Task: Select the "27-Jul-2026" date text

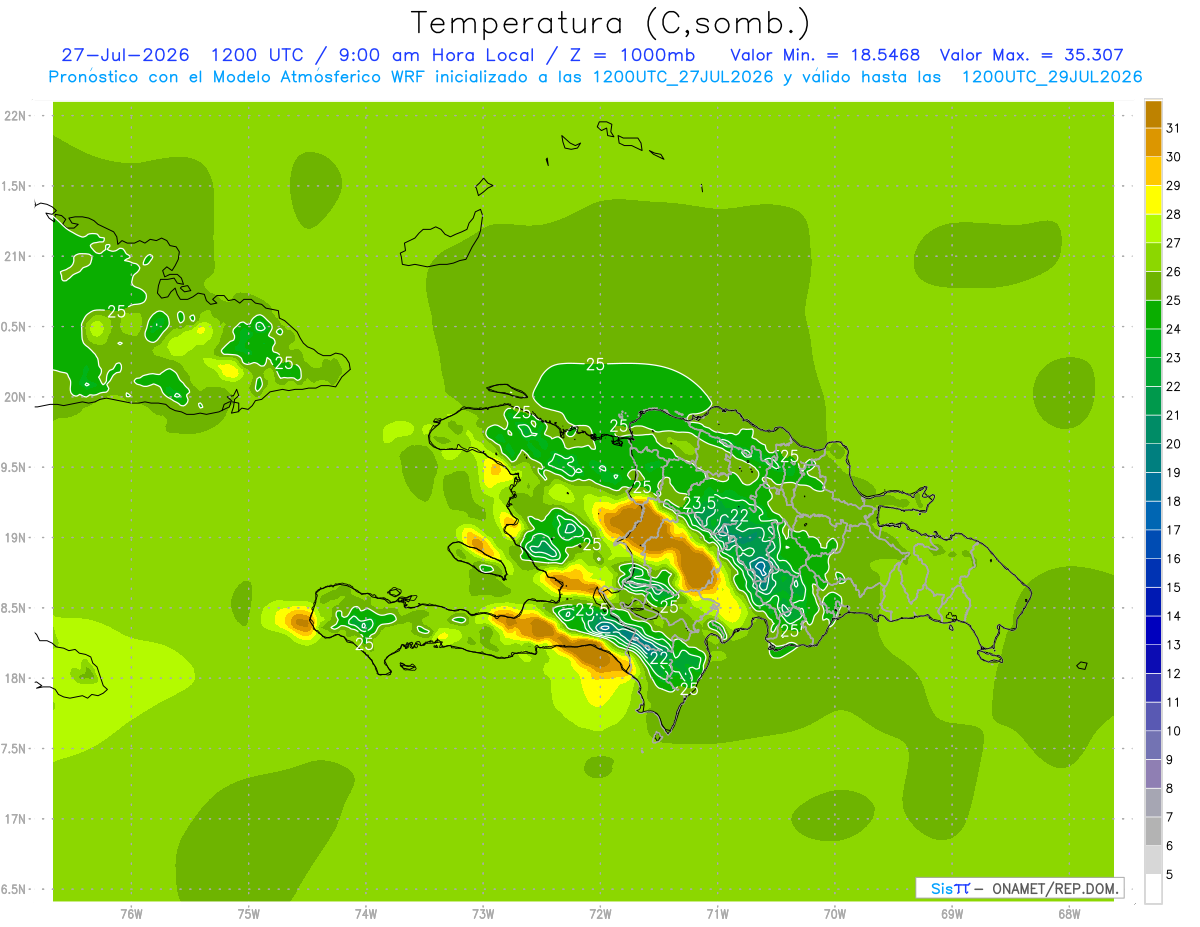Action: (125, 55)
